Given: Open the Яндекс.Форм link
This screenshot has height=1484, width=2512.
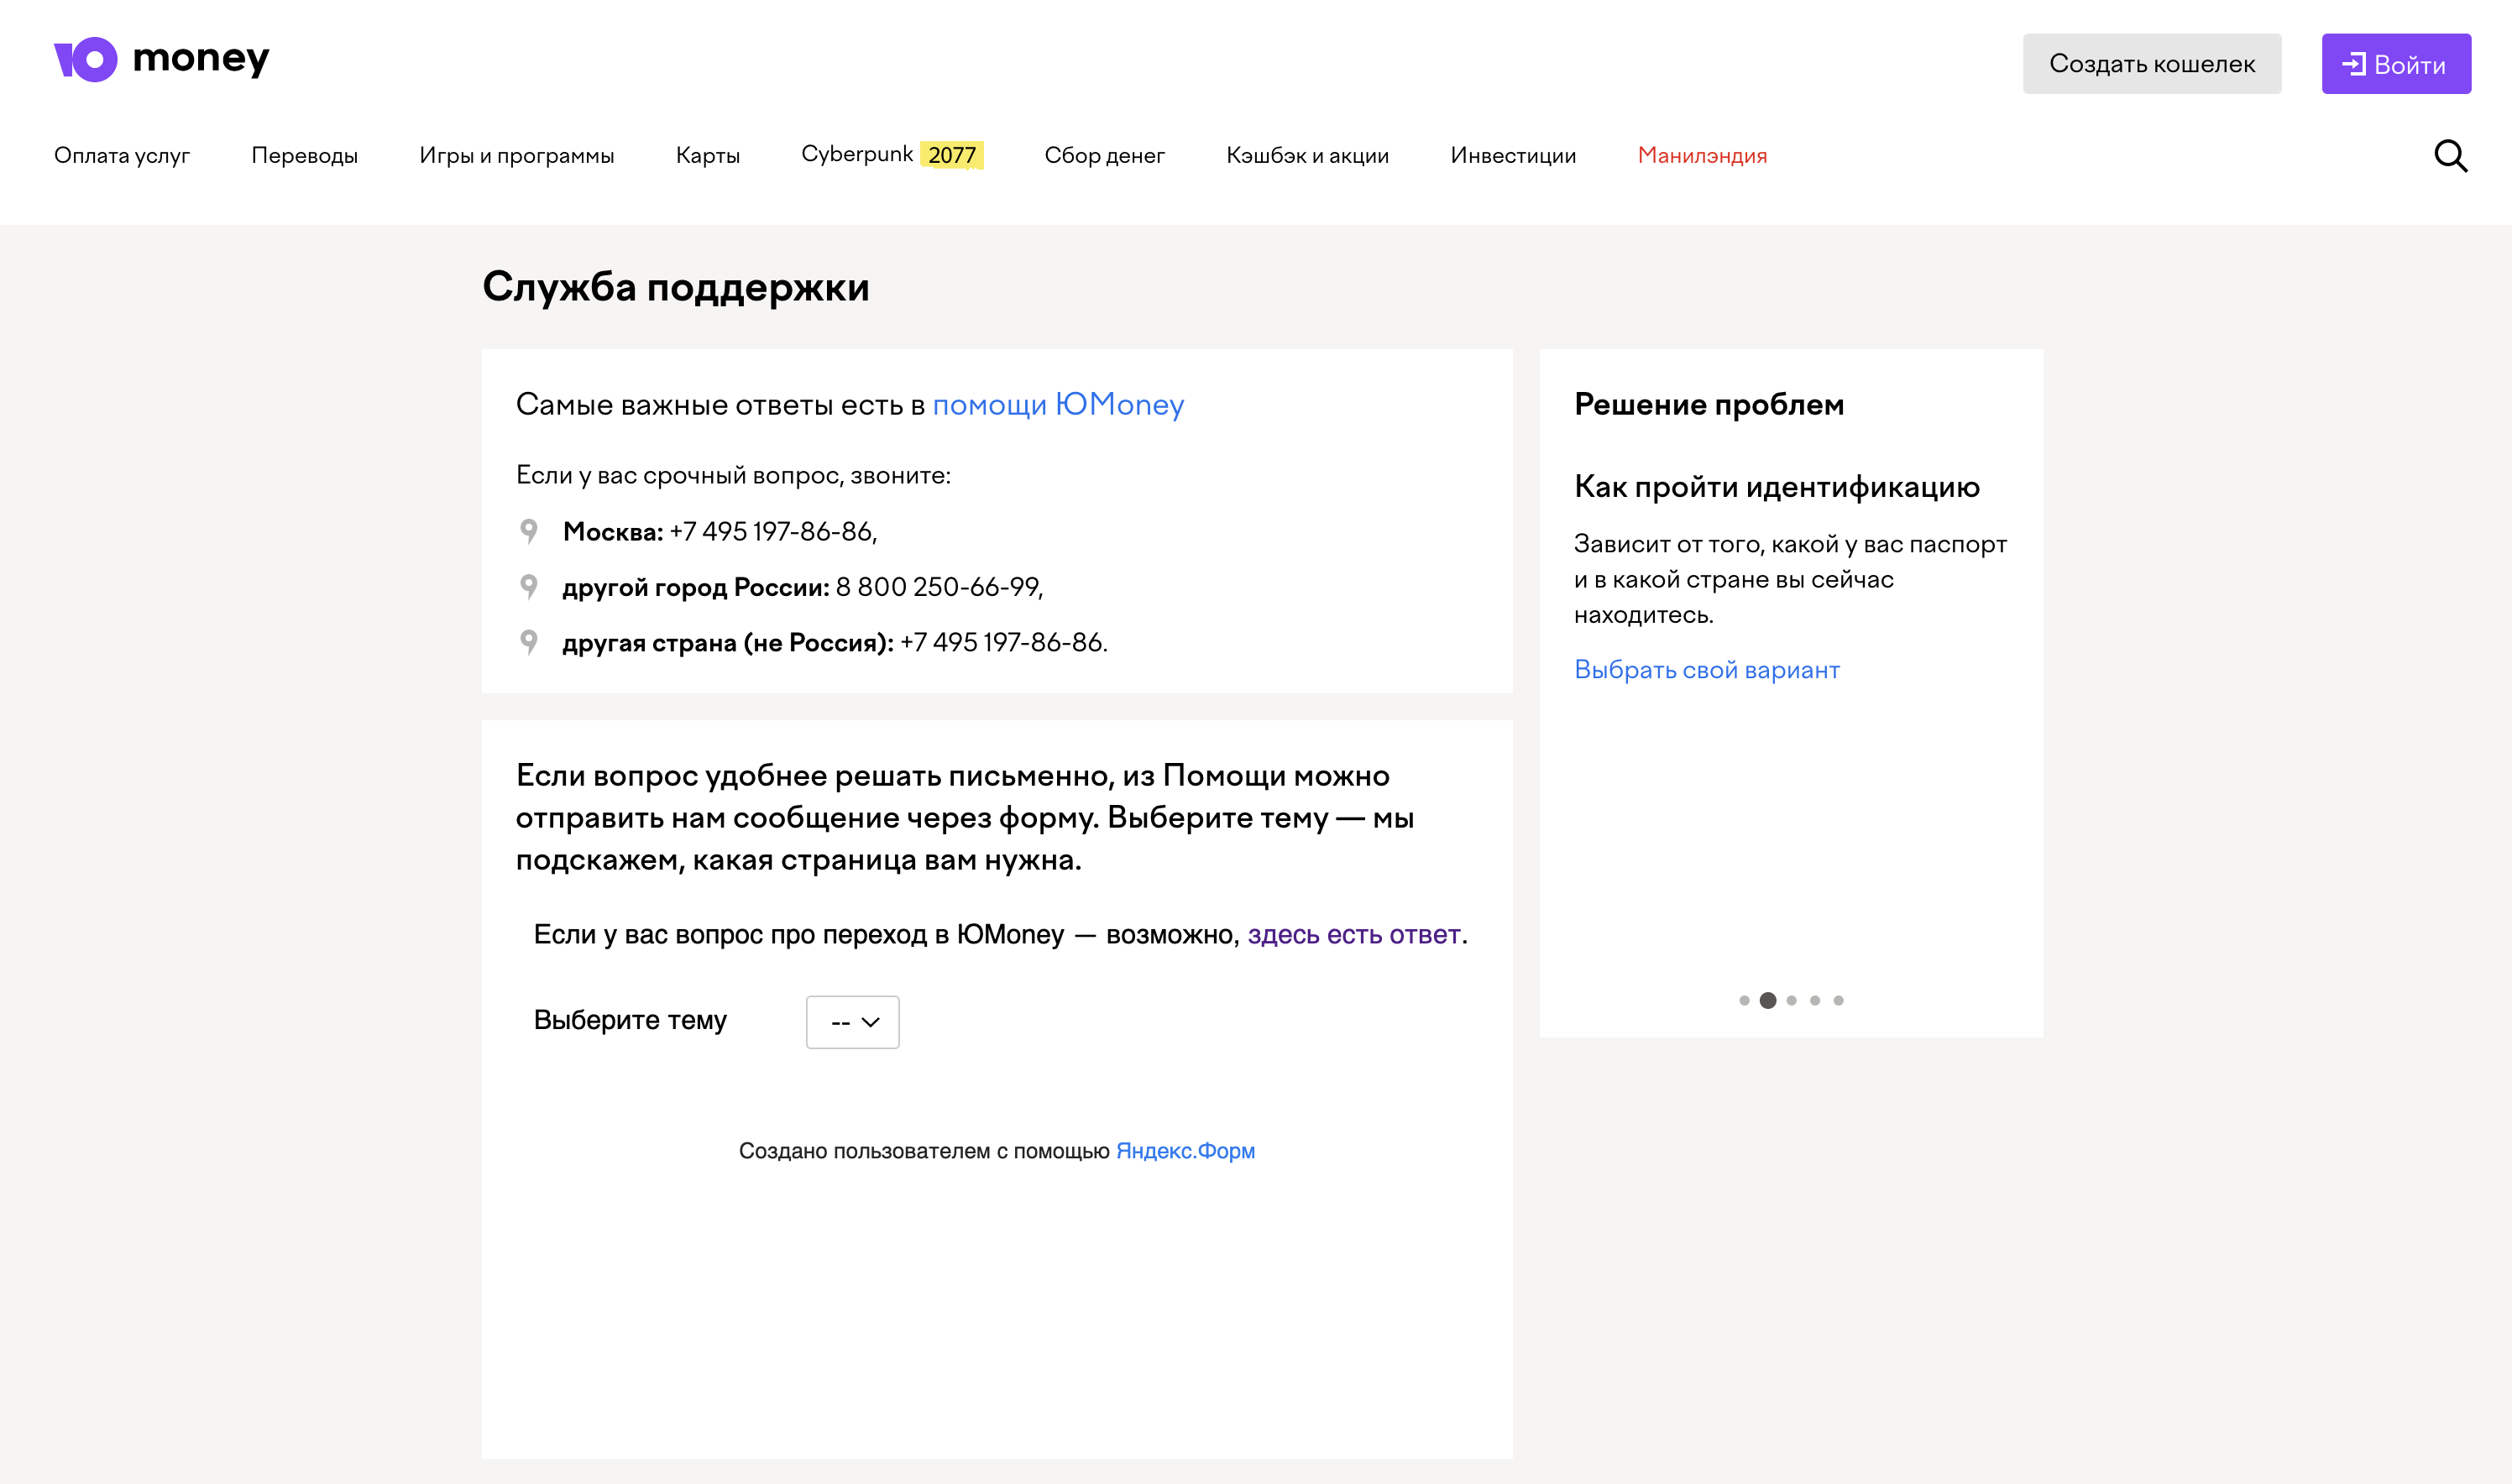Looking at the screenshot, I should [1185, 1151].
